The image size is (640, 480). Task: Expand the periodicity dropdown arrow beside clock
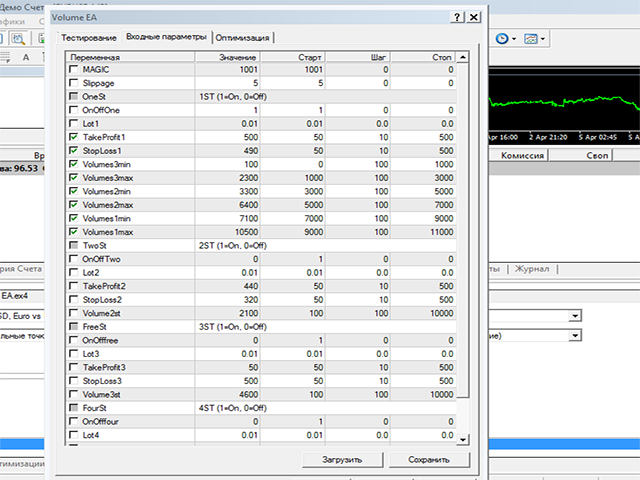[x=515, y=39]
